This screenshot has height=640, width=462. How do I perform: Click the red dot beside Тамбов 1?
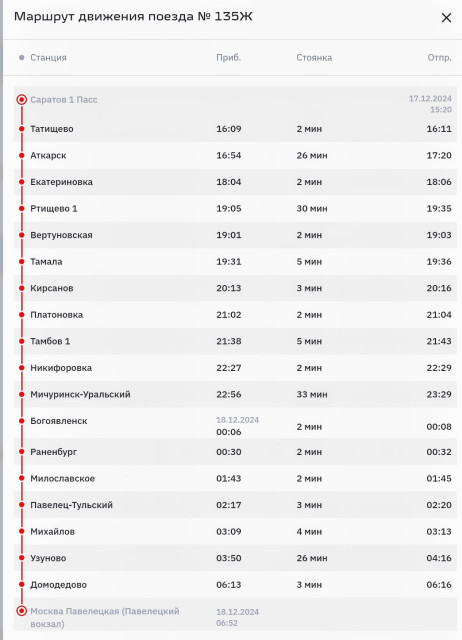point(22,341)
